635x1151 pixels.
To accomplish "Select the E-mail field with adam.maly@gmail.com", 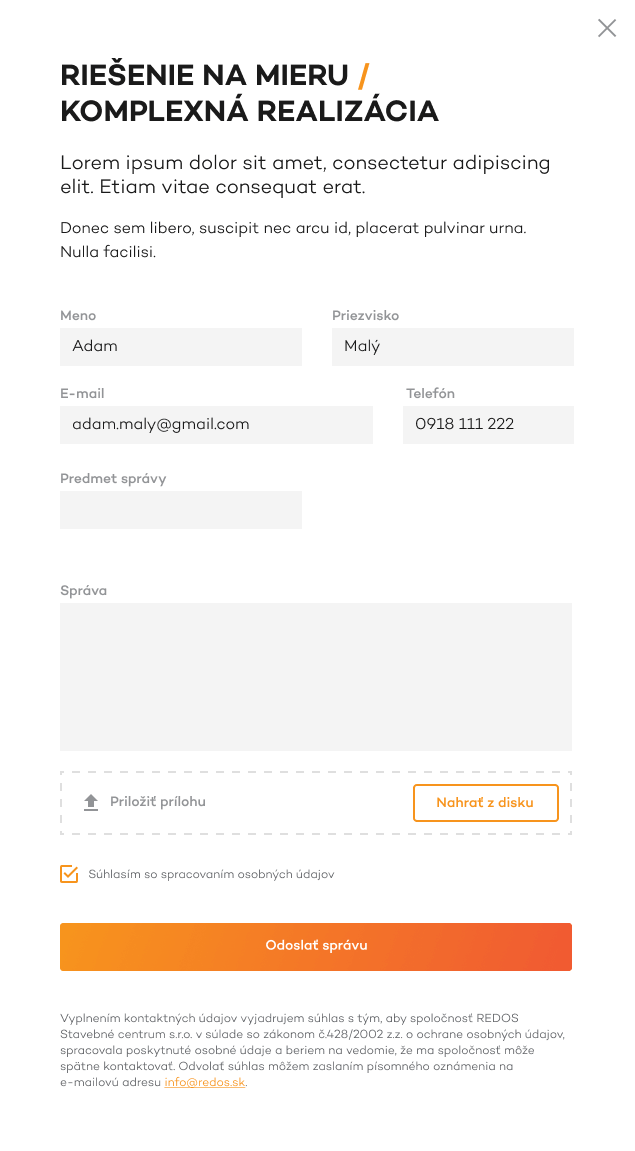I will (x=216, y=424).
